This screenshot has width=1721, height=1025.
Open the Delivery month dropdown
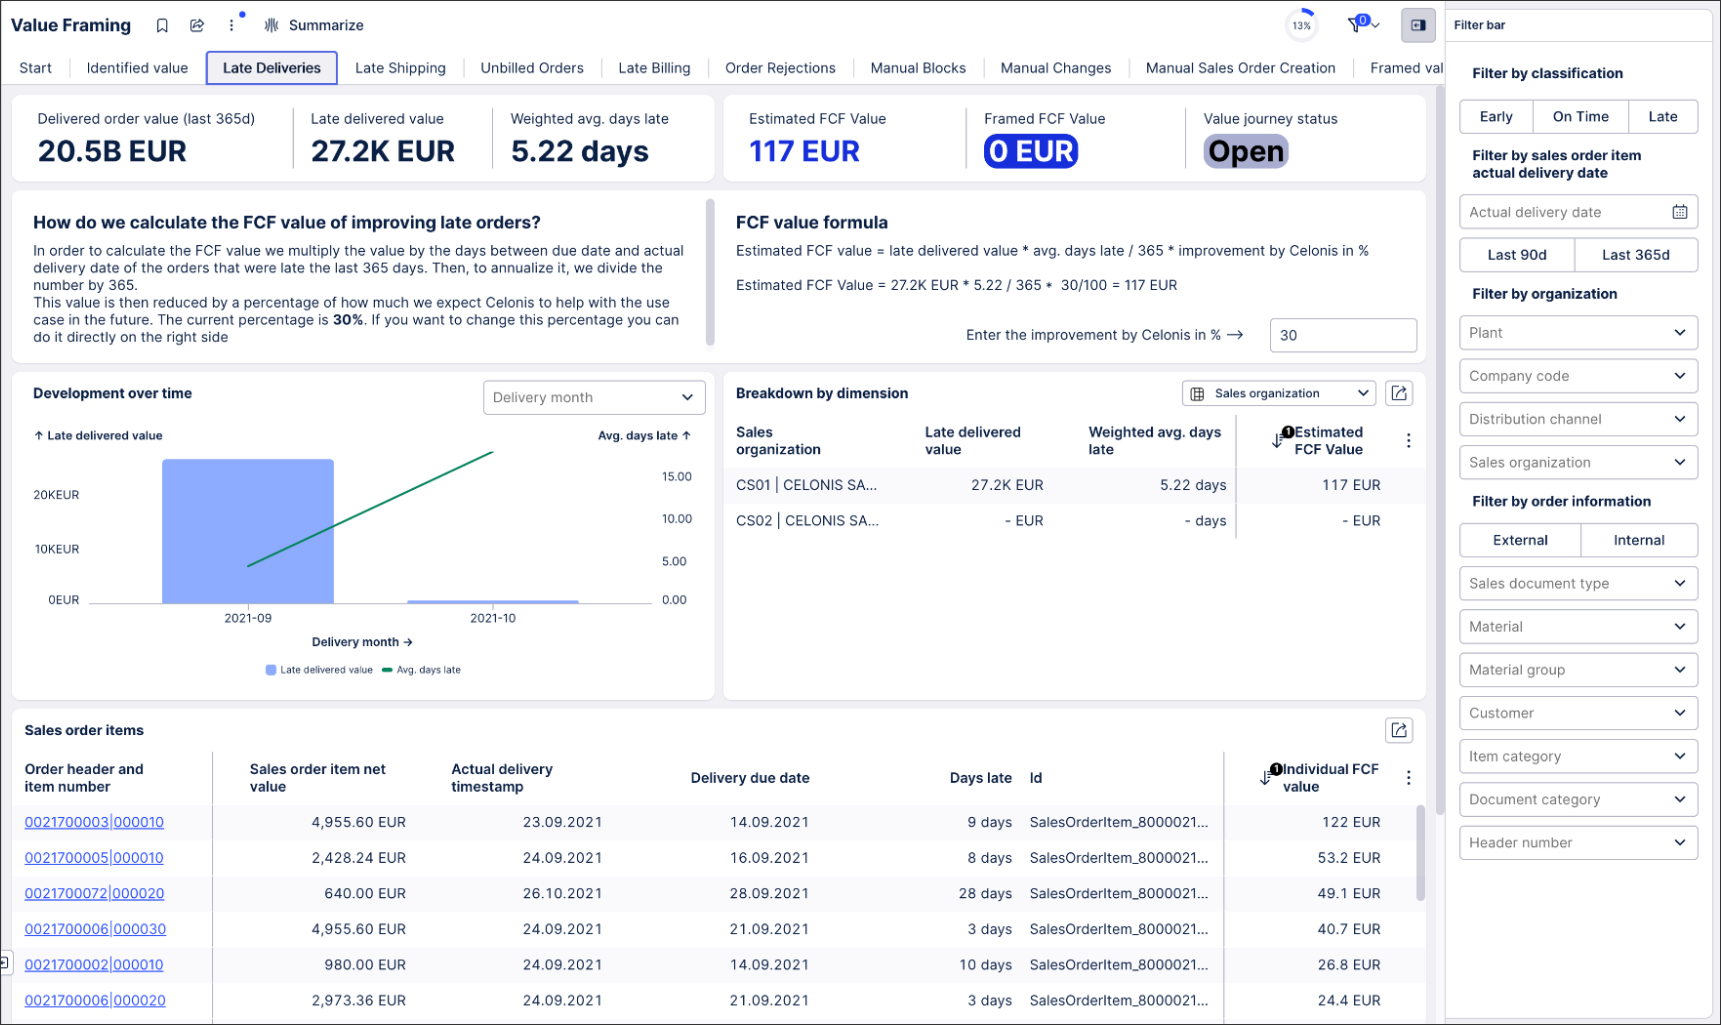tap(594, 397)
